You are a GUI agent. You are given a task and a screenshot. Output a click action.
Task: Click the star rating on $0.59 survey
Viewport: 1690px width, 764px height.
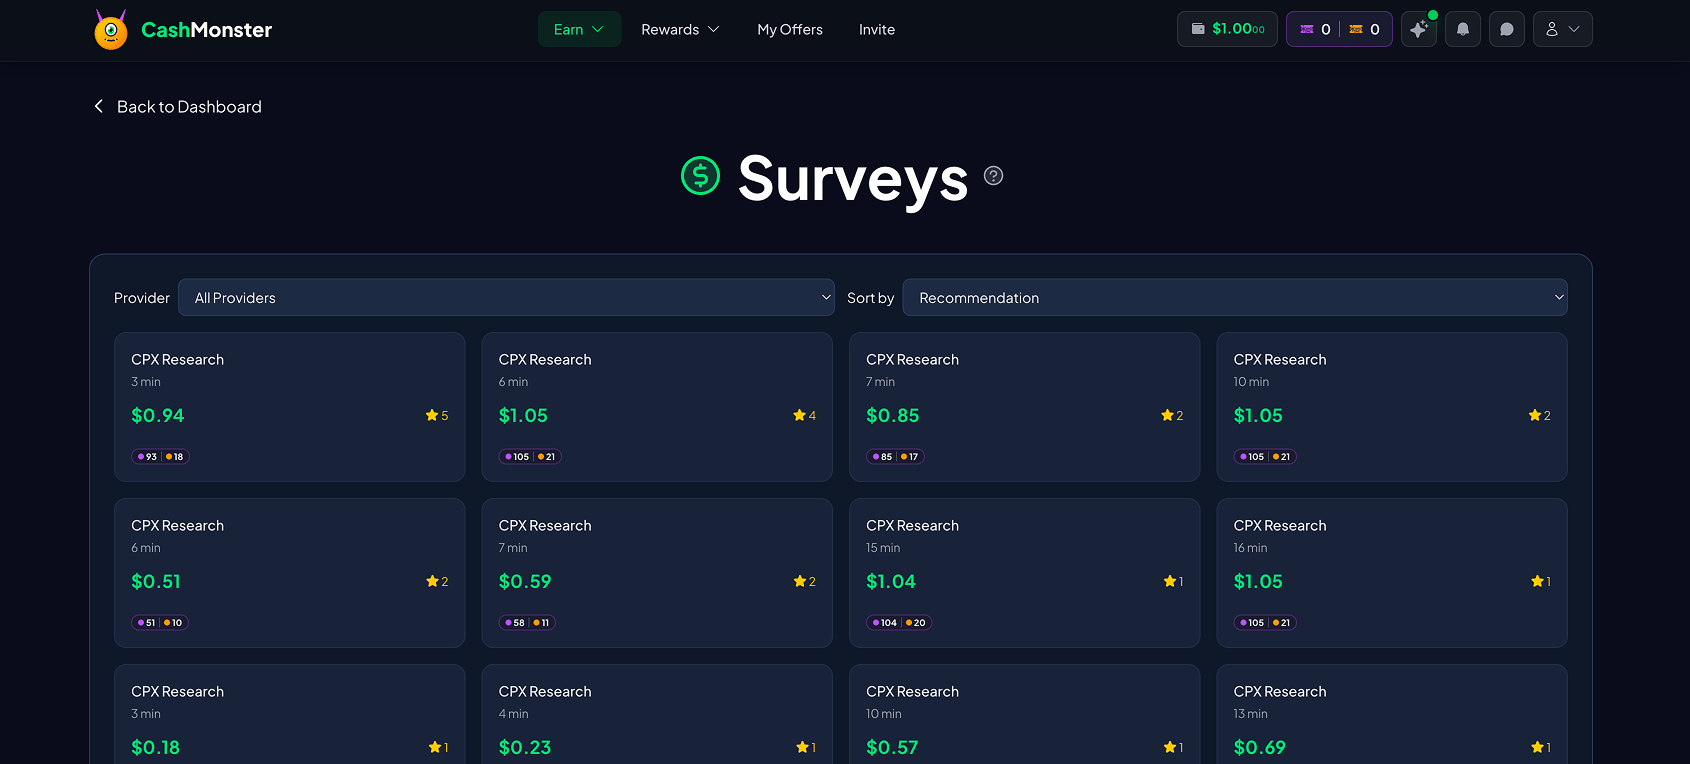coord(805,581)
